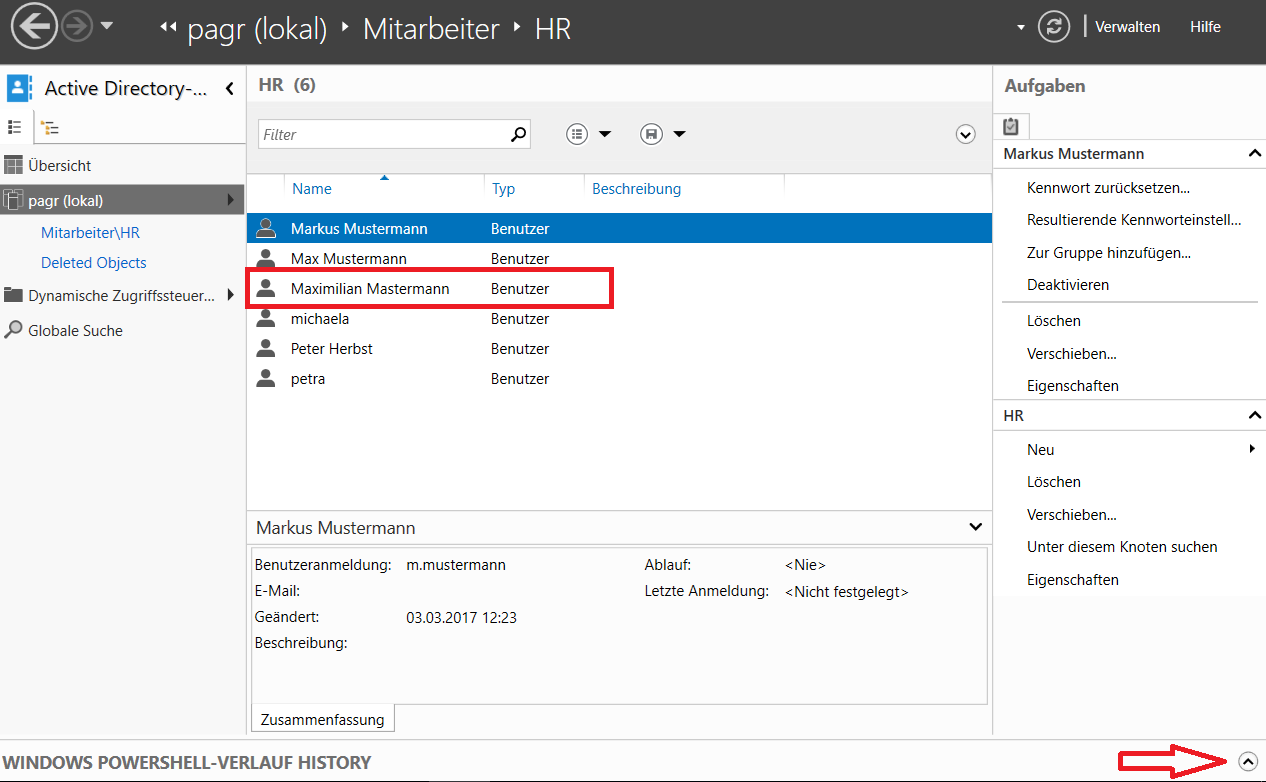Click the Dynamische Zugriffssteuerung folder icon
Viewport: 1266px width, 782px height.
pos(14,297)
